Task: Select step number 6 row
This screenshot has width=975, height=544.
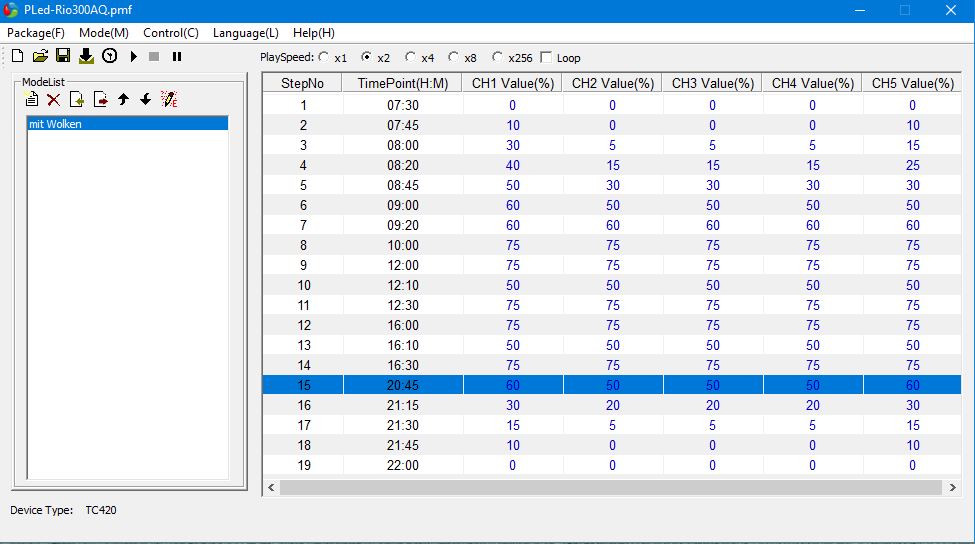Action: (303, 205)
